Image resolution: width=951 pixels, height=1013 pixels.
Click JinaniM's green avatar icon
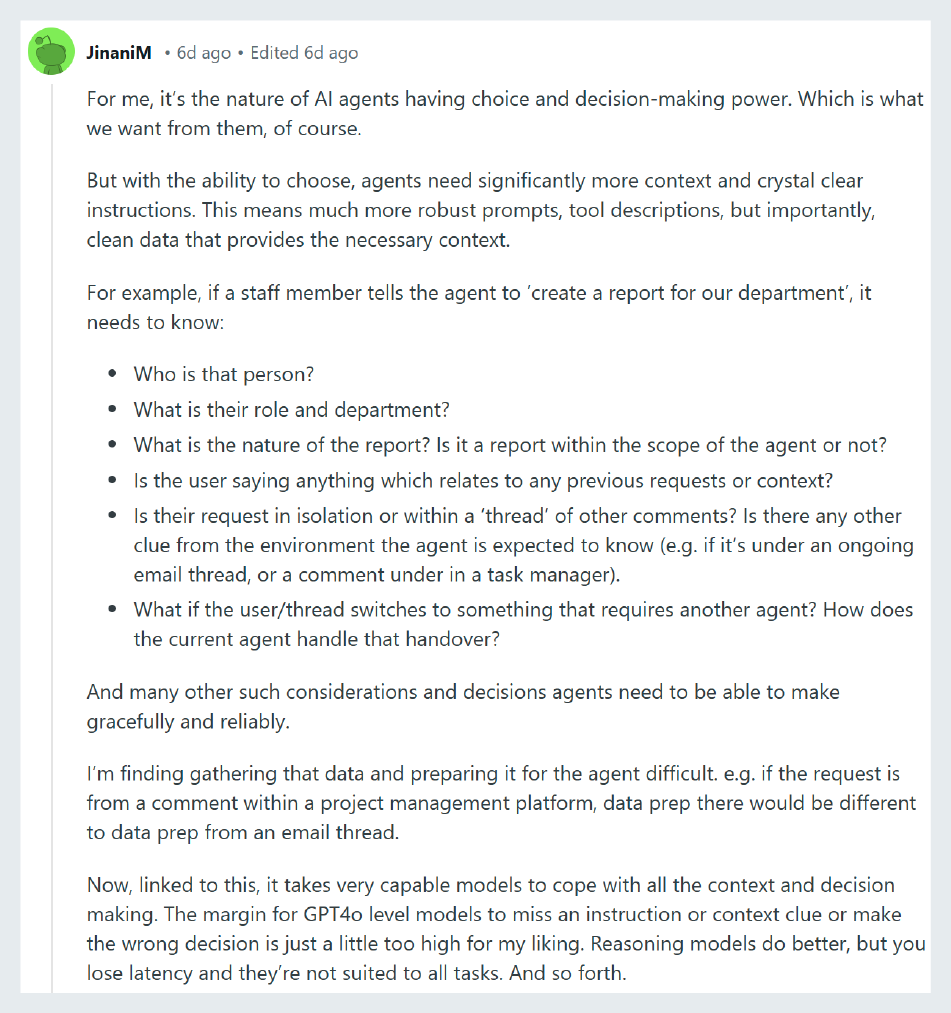click(x=52, y=52)
